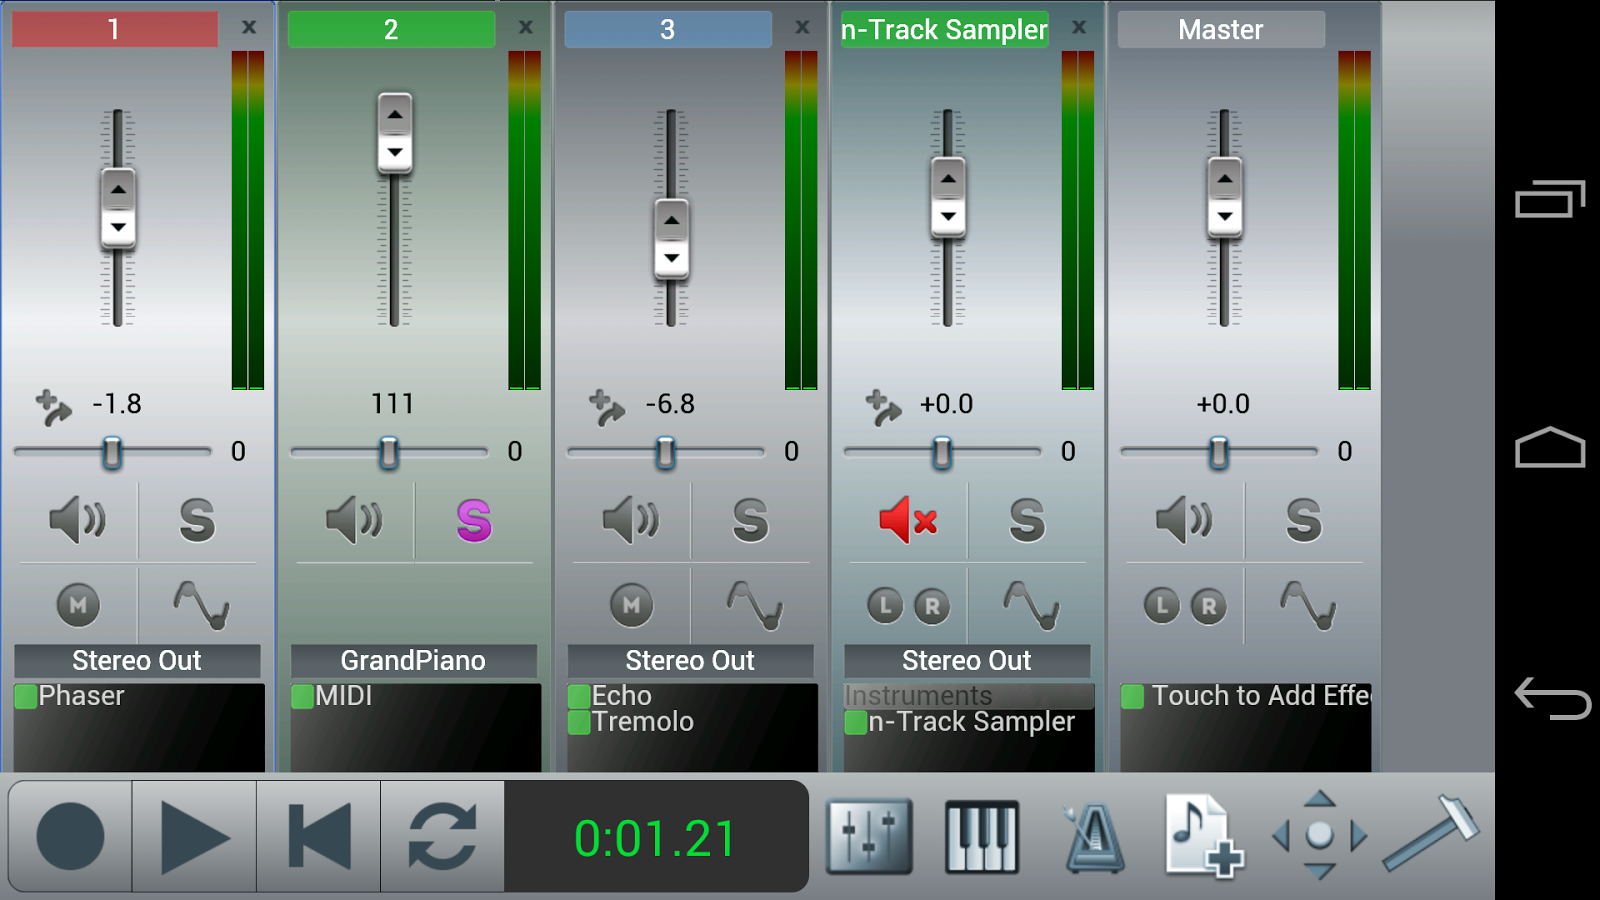The image size is (1600, 900).
Task: Select the n-Track Sampler track header
Action: [x=945, y=29]
